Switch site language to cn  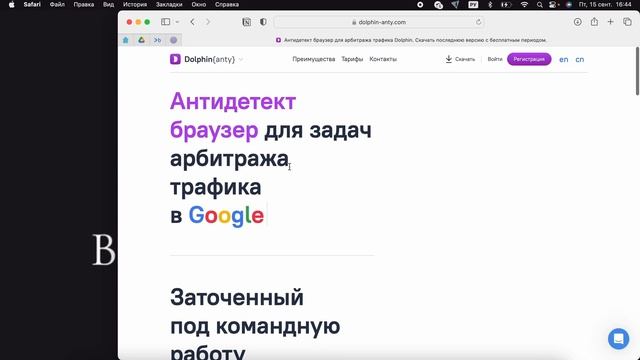[580, 60]
